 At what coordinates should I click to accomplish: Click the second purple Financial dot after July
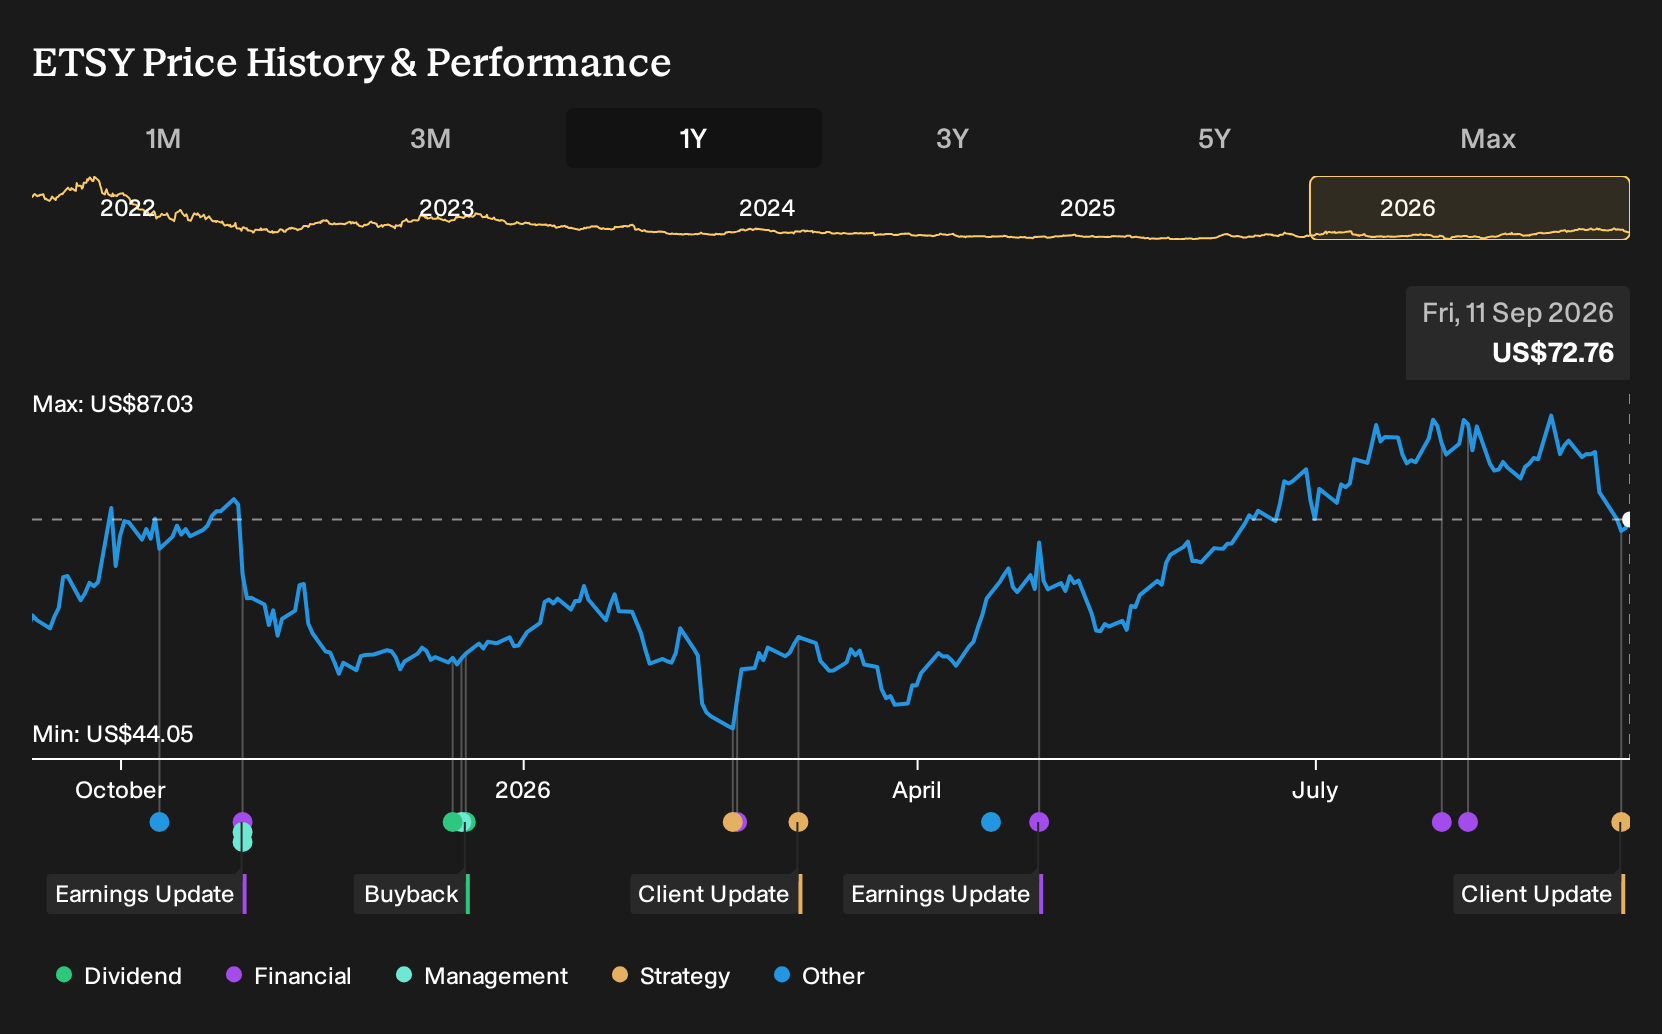1468,822
